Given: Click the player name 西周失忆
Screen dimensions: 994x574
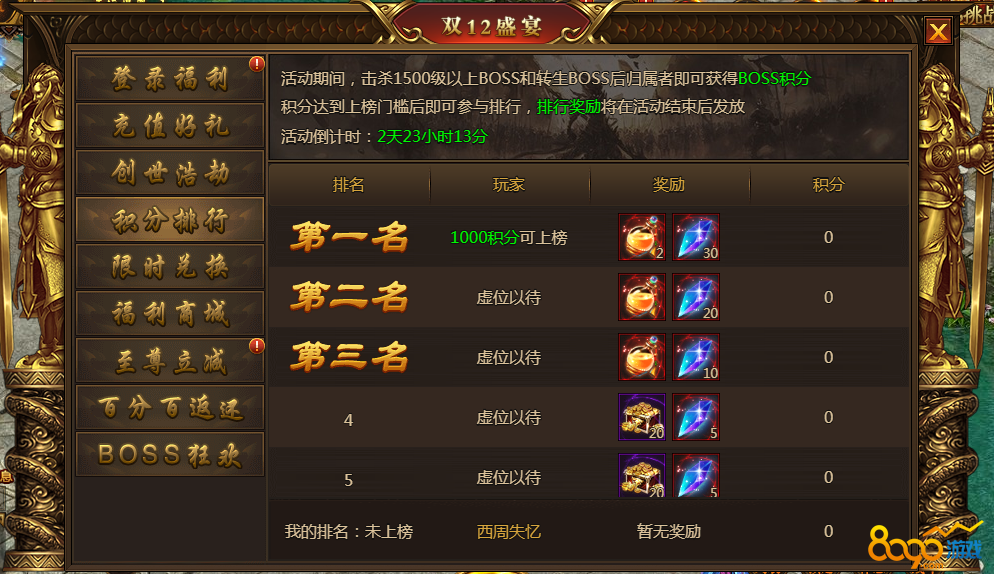Looking at the screenshot, I should tap(508, 532).
